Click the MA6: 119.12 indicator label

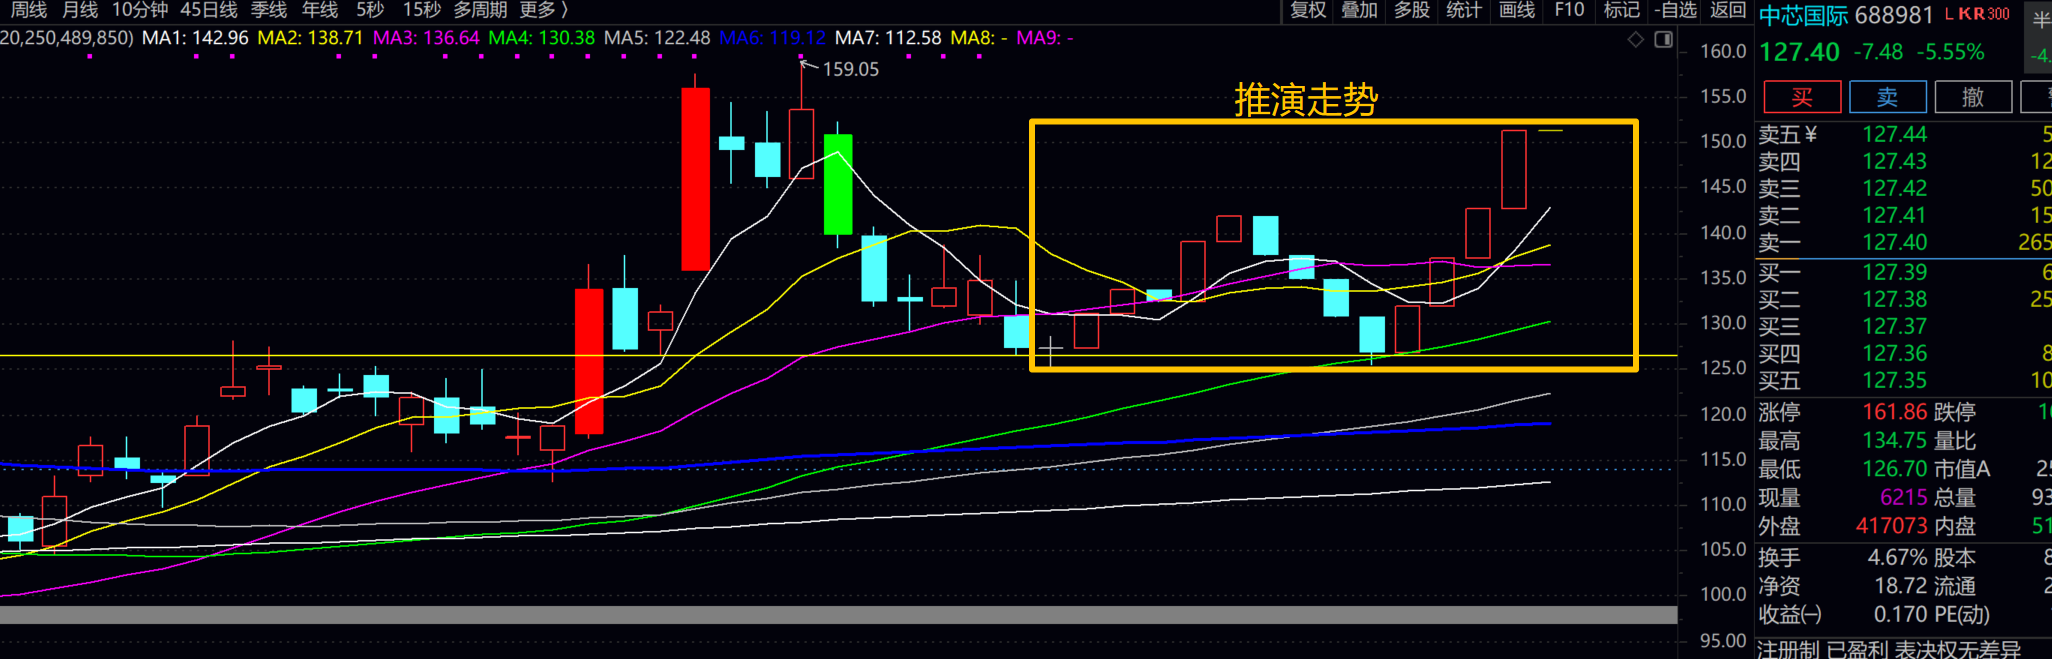(x=773, y=38)
